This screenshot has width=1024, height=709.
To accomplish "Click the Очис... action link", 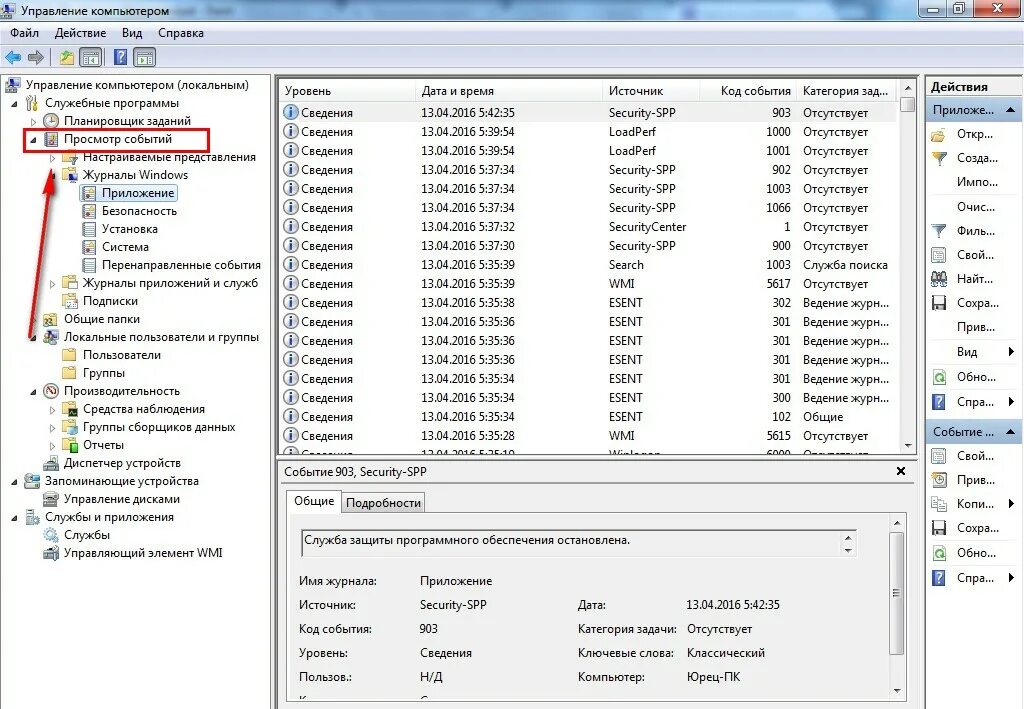I will pos(976,207).
